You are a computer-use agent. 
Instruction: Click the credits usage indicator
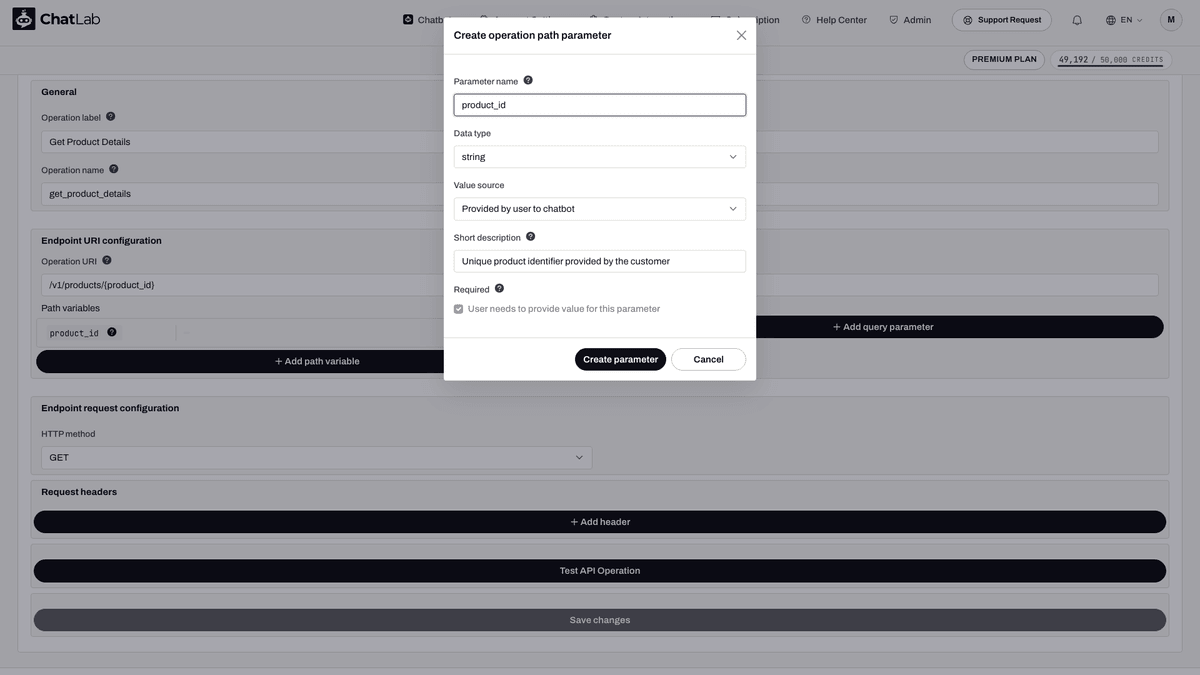click(1110, 59)
